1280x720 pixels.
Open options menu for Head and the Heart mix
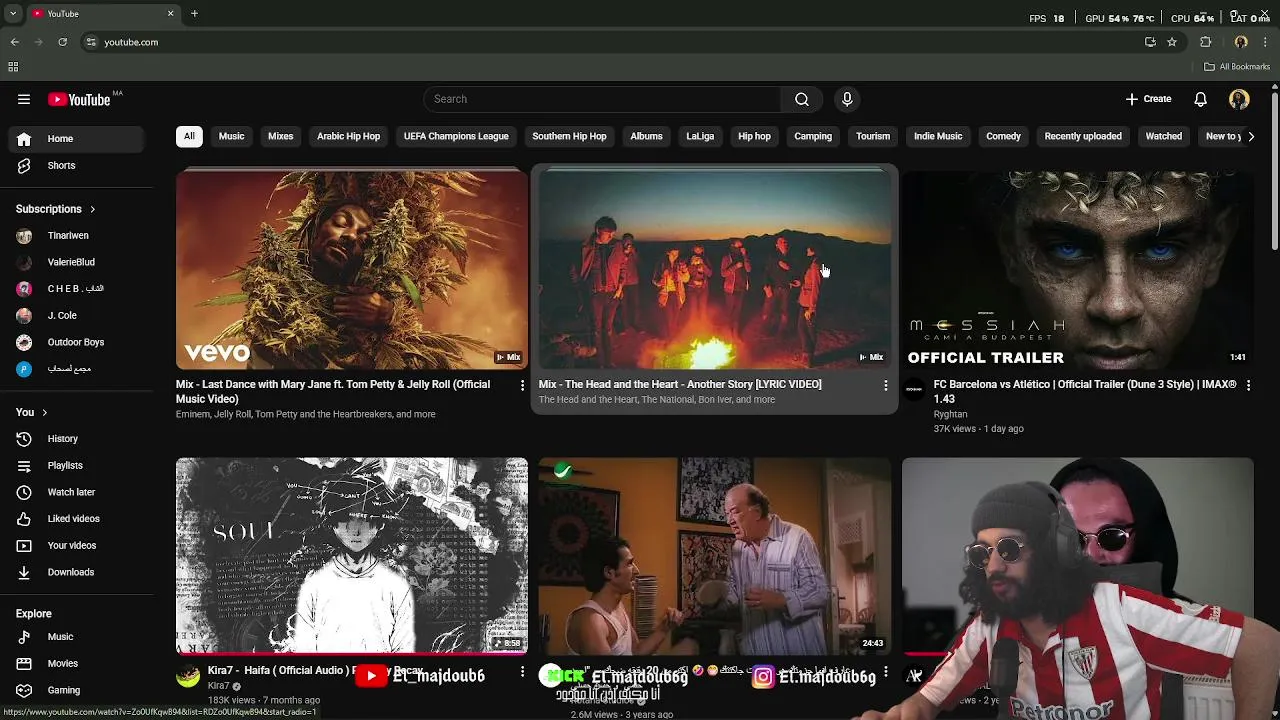(885, 385)
